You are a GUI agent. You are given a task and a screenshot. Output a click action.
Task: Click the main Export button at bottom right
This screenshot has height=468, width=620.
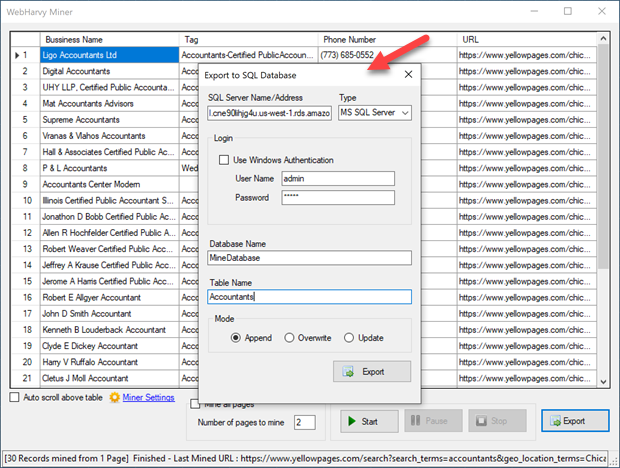tap(567, 421)
